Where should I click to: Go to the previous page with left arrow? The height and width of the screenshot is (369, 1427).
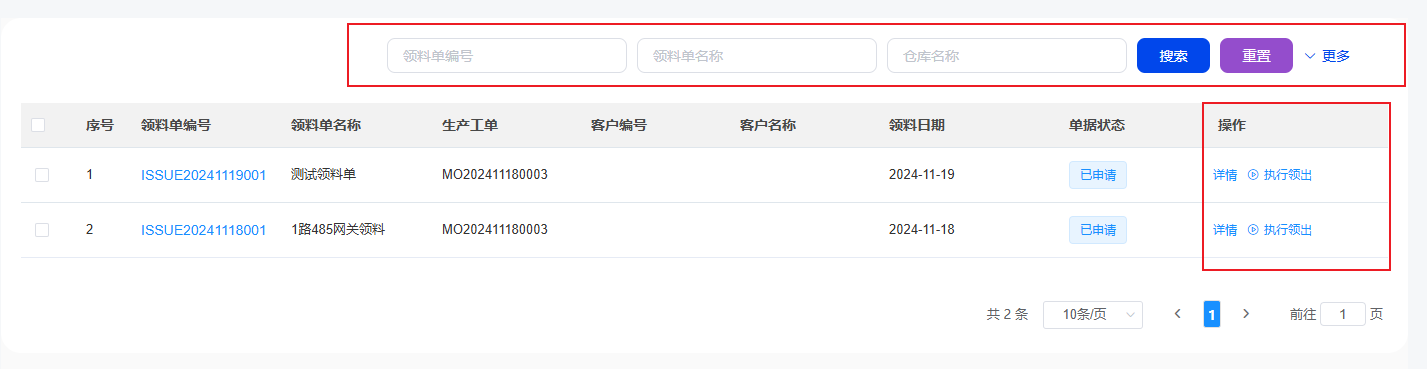click(1178, 314)
